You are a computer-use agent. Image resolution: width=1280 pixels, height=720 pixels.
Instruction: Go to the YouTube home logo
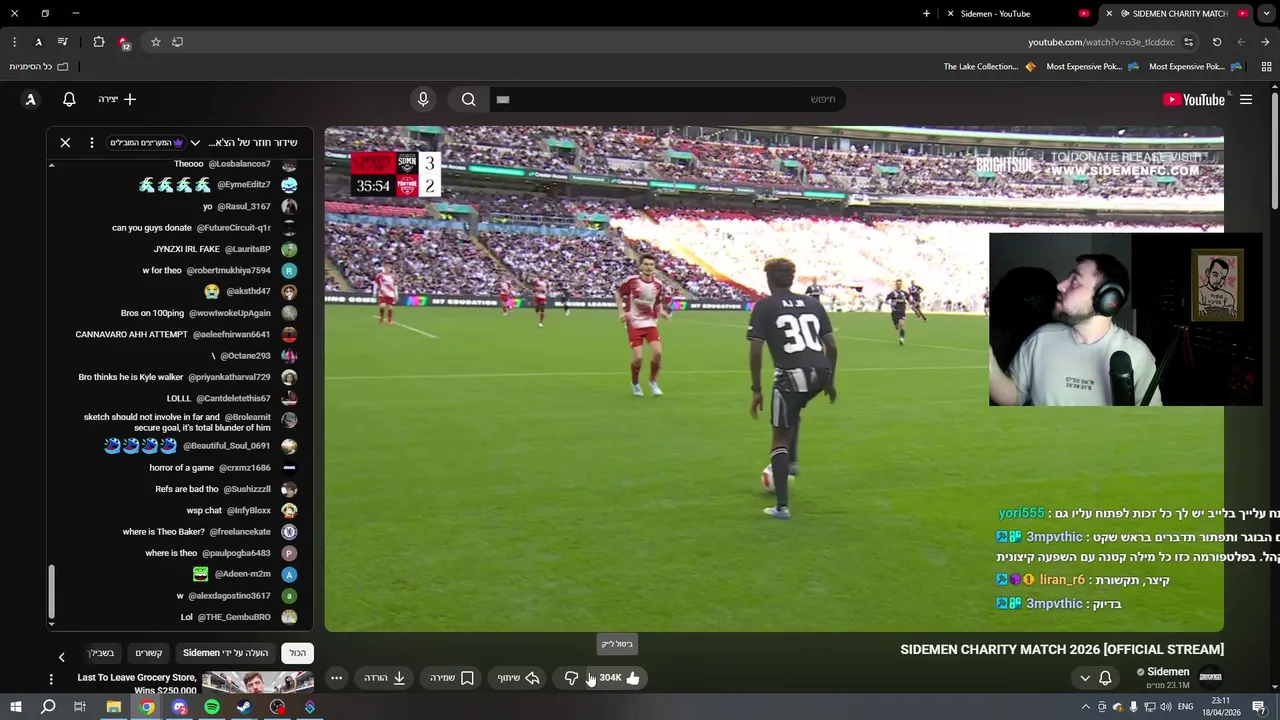(1194, 99)
